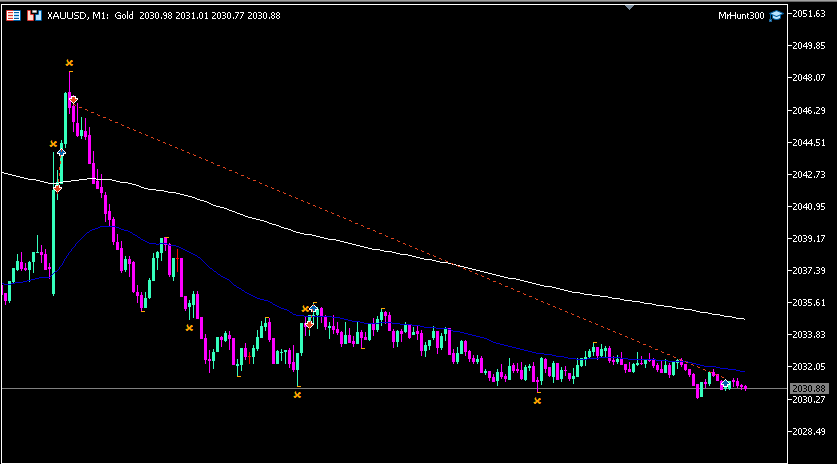
Task: Click the 2032.05 price scale label
Action: pyautogui.click(x=809, y=367)
